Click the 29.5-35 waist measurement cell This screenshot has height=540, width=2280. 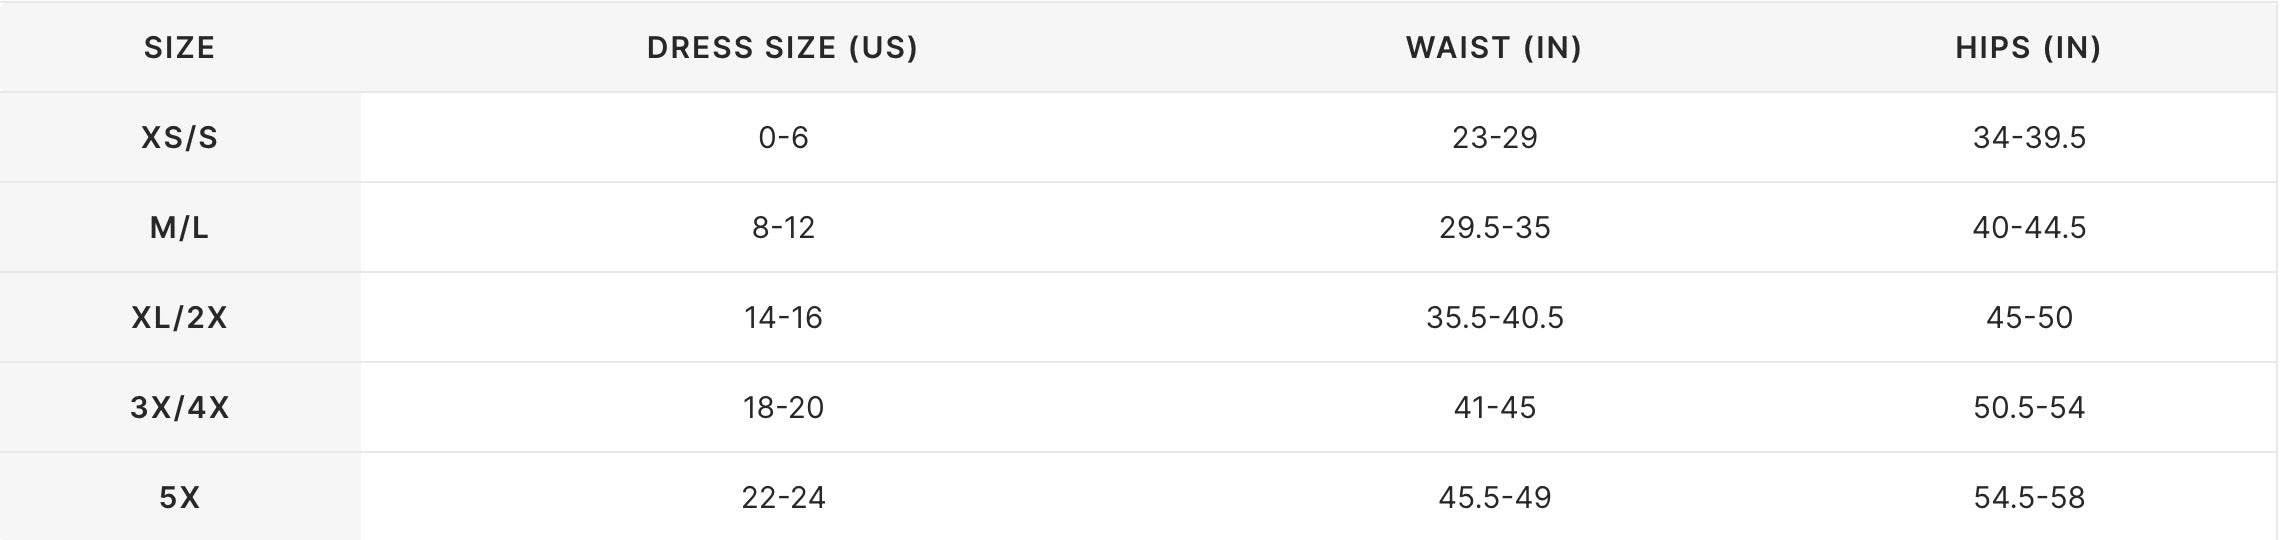[x=1494, y=227]
